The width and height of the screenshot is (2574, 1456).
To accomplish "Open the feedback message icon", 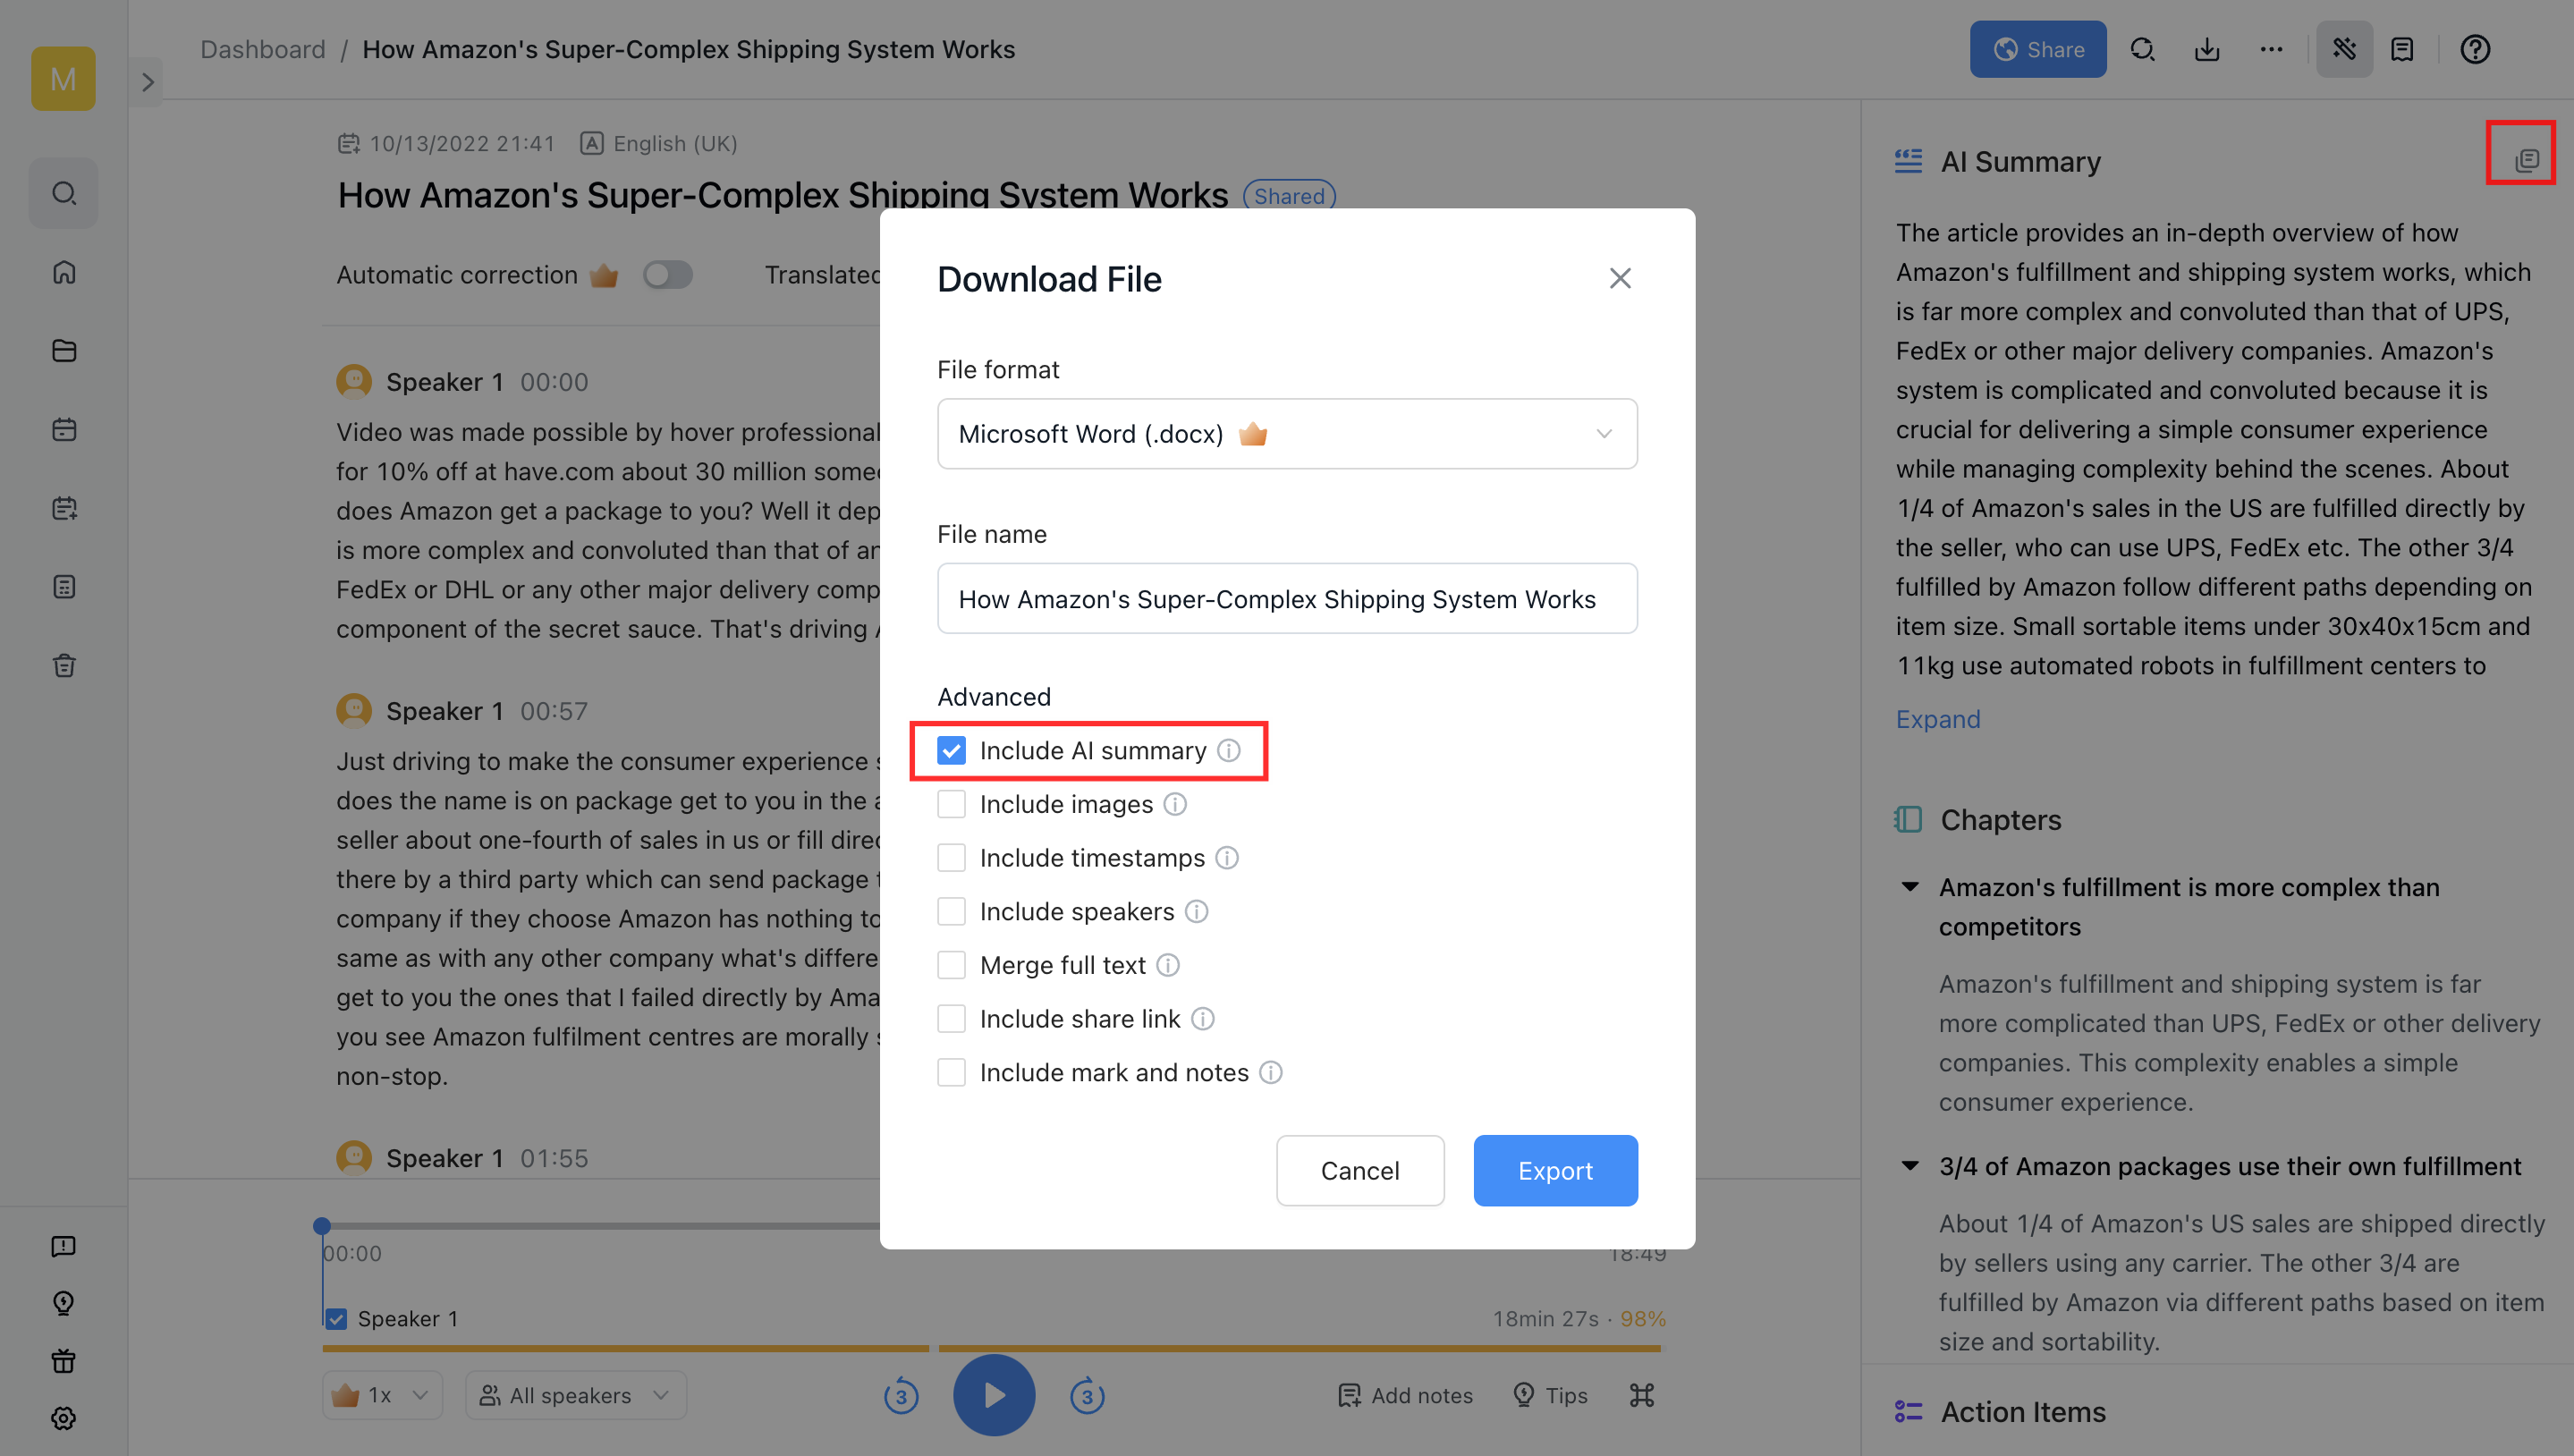I will pyautogui.click(x=63, y=1246).
